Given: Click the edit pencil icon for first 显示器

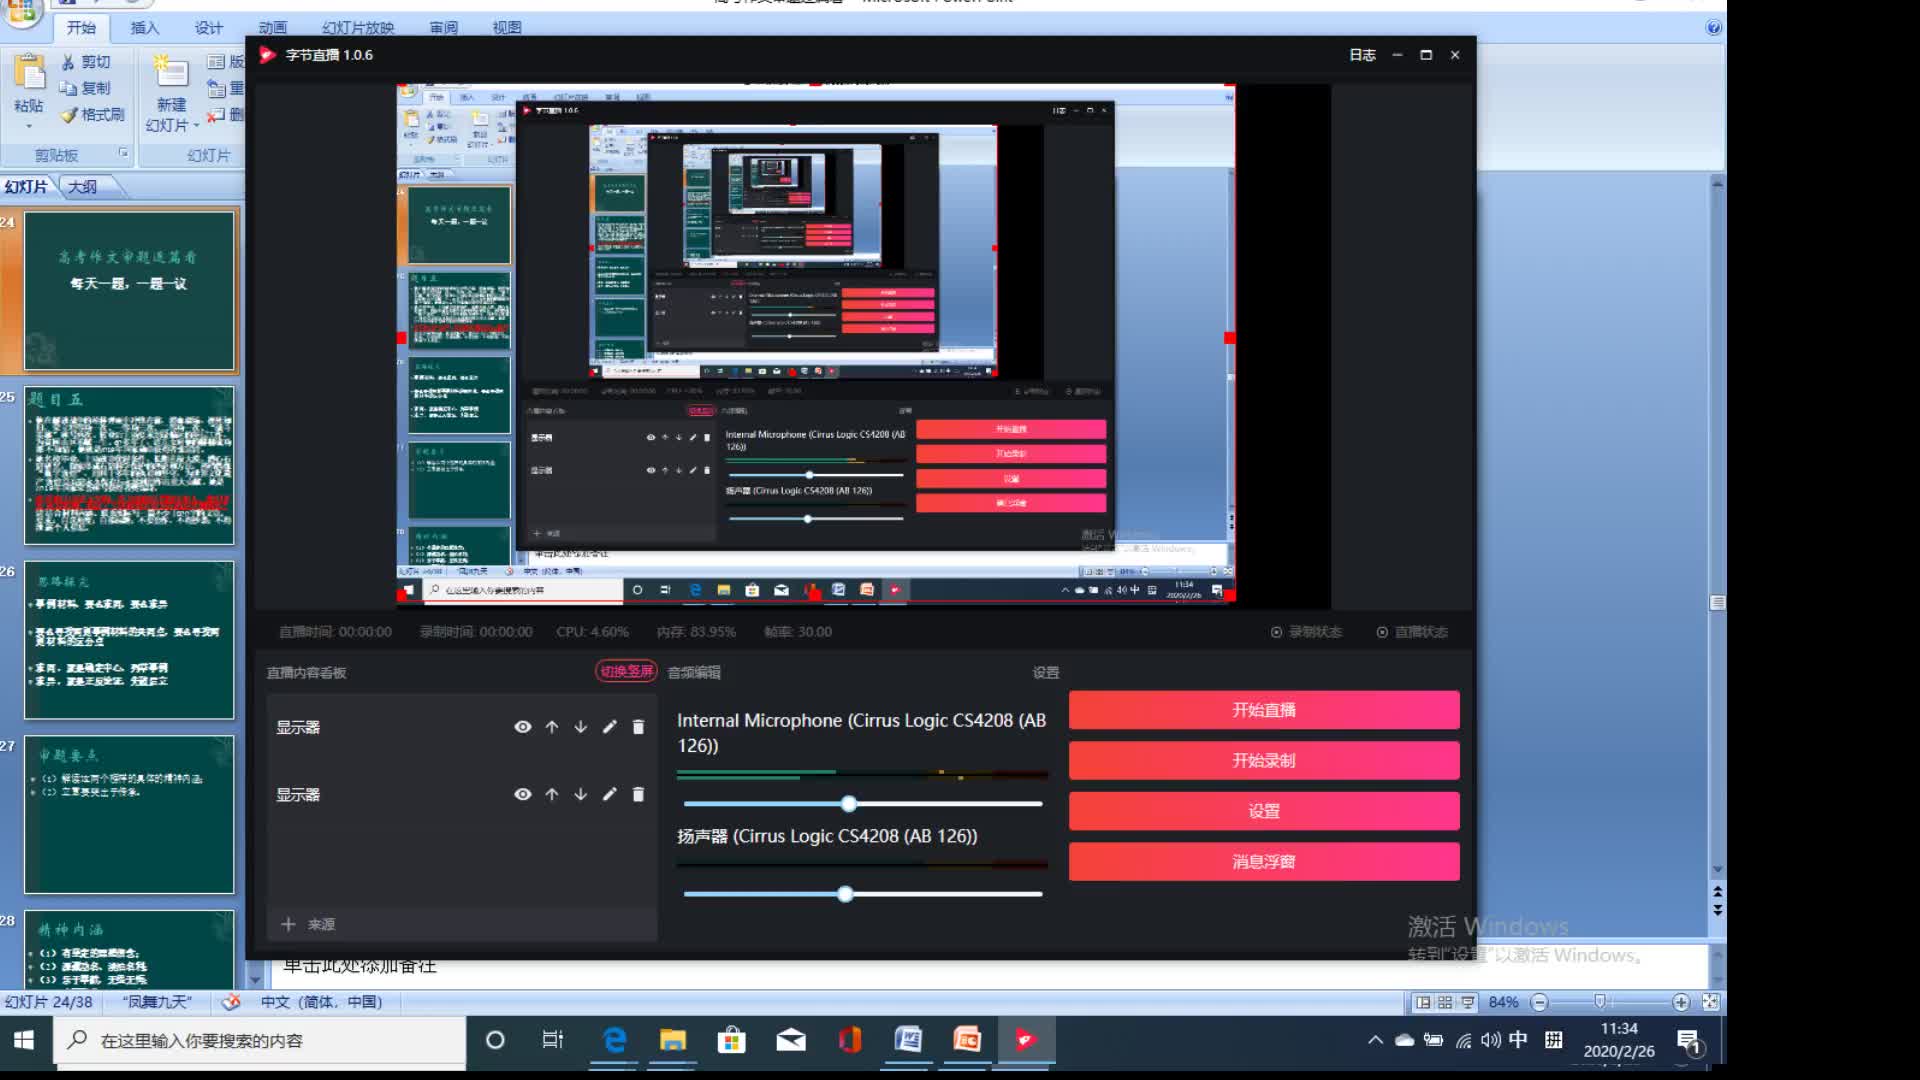Looking at the screenshot, I should [609, 727].
